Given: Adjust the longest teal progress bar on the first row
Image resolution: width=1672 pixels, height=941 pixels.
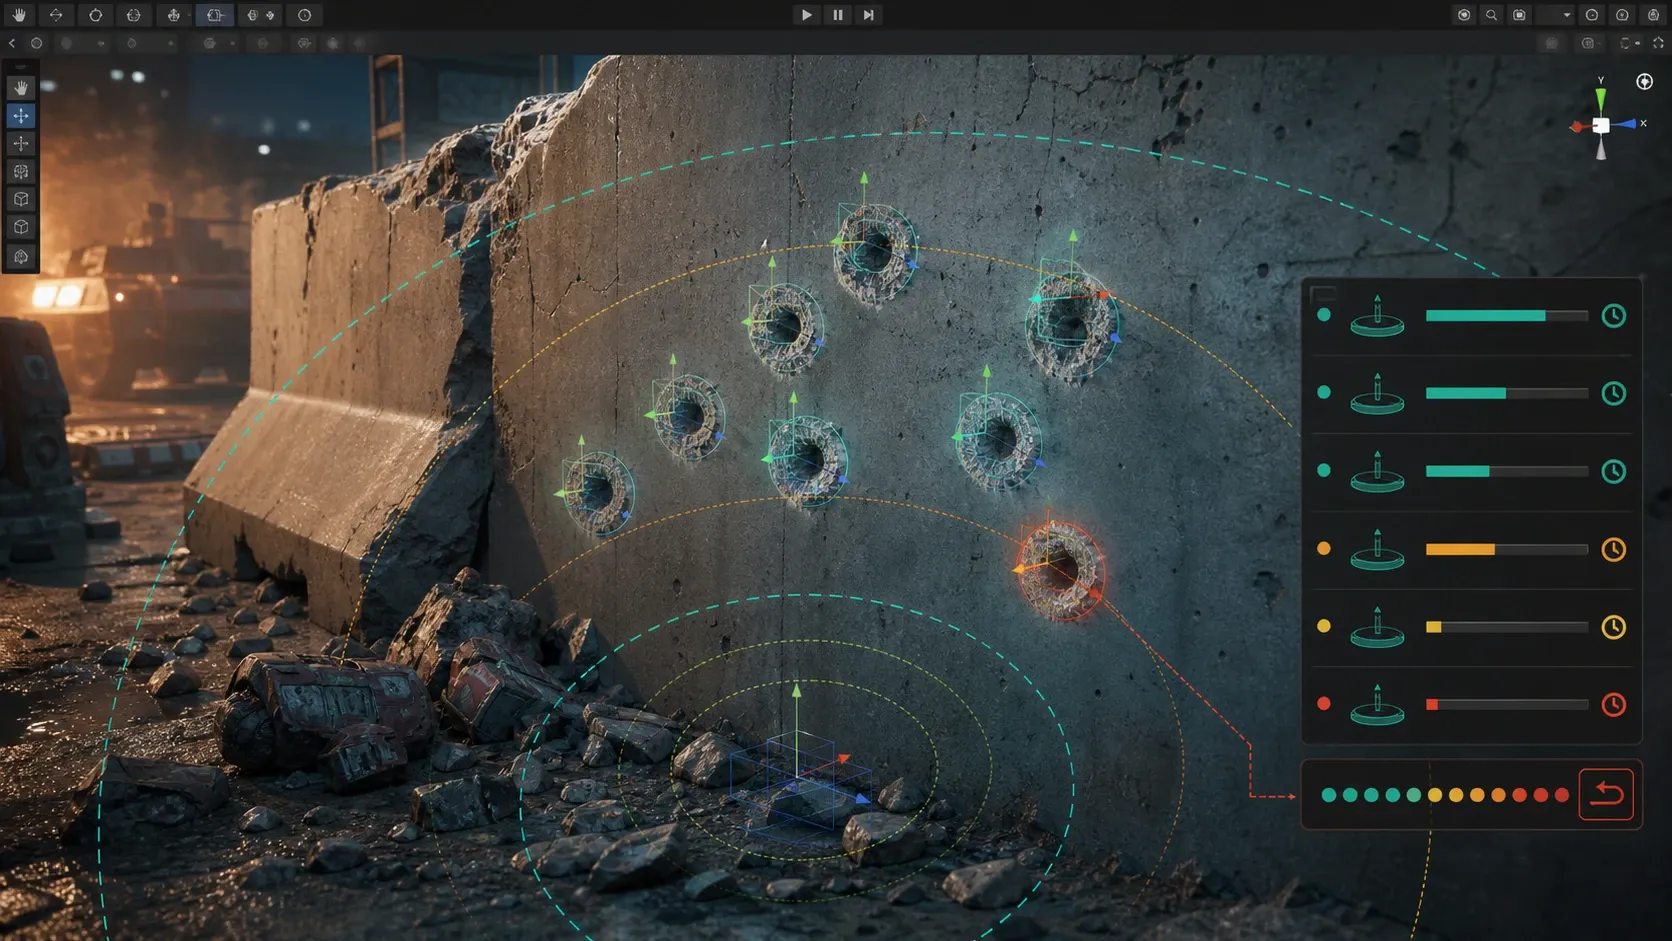Looking at the screenshot, I should (1506, 316).
